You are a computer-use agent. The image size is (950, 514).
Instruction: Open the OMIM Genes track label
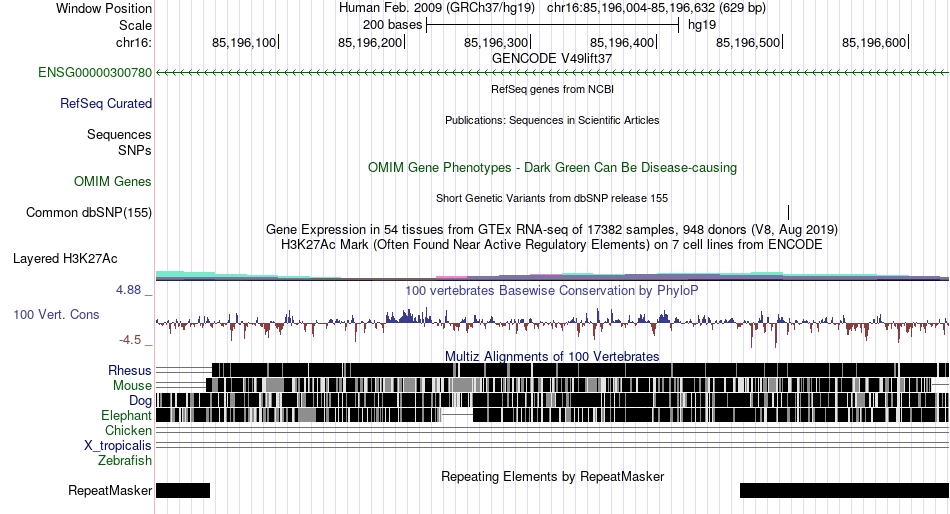click(113, 181)
